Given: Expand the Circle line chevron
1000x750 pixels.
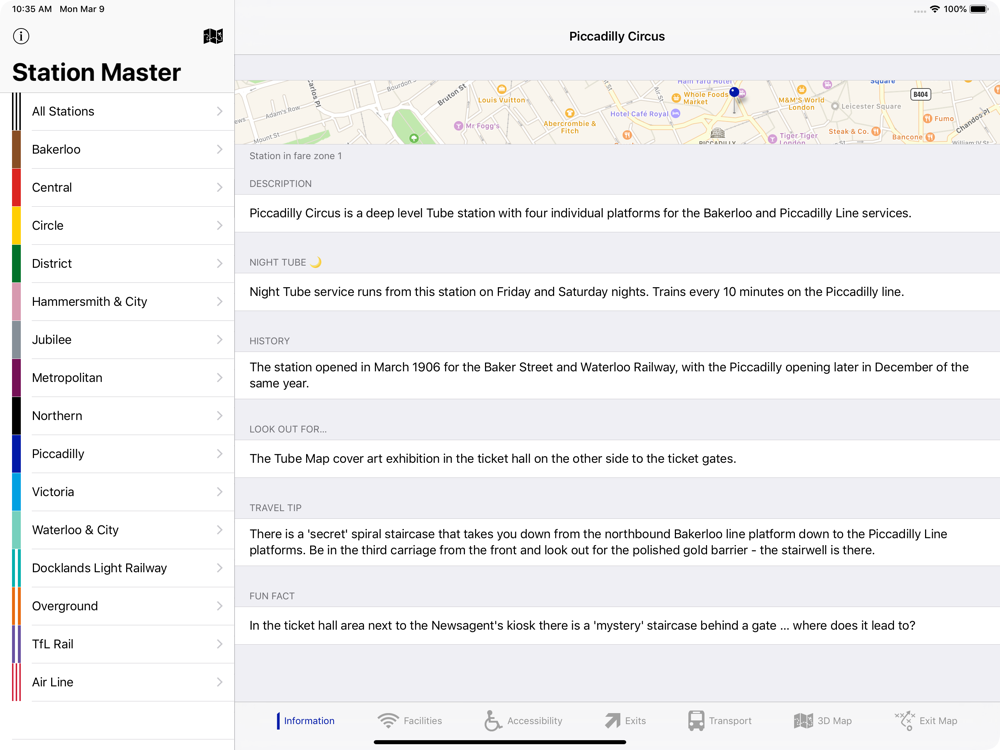Looking at the screenshot, I should pyautogui.click(x=219, y=225).
